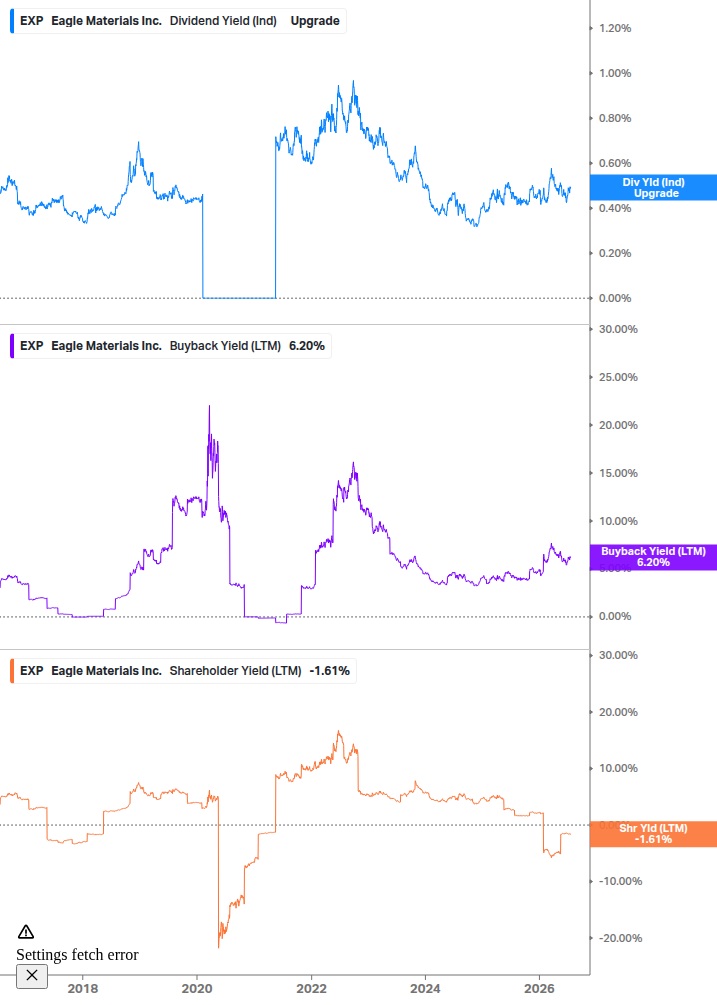Click the Dividend Yield (Ind) legend title

tap(223, 21)
